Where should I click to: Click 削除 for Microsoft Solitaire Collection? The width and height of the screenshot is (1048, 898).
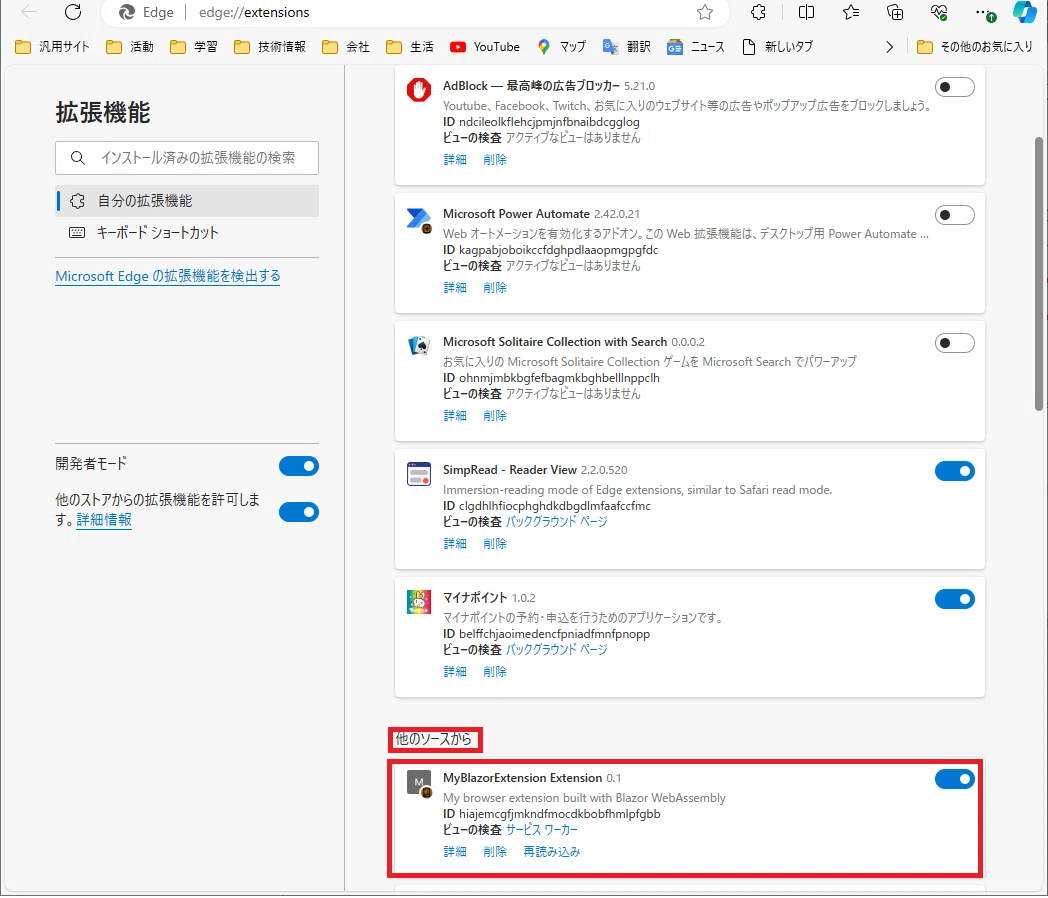(x=495, y=416)
